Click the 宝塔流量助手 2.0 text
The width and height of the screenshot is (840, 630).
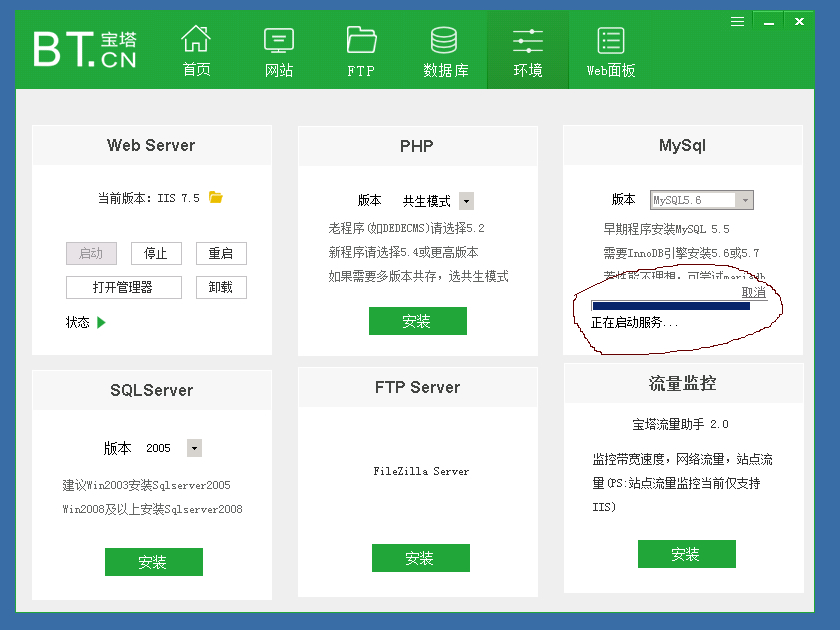(x=680, y=424)
